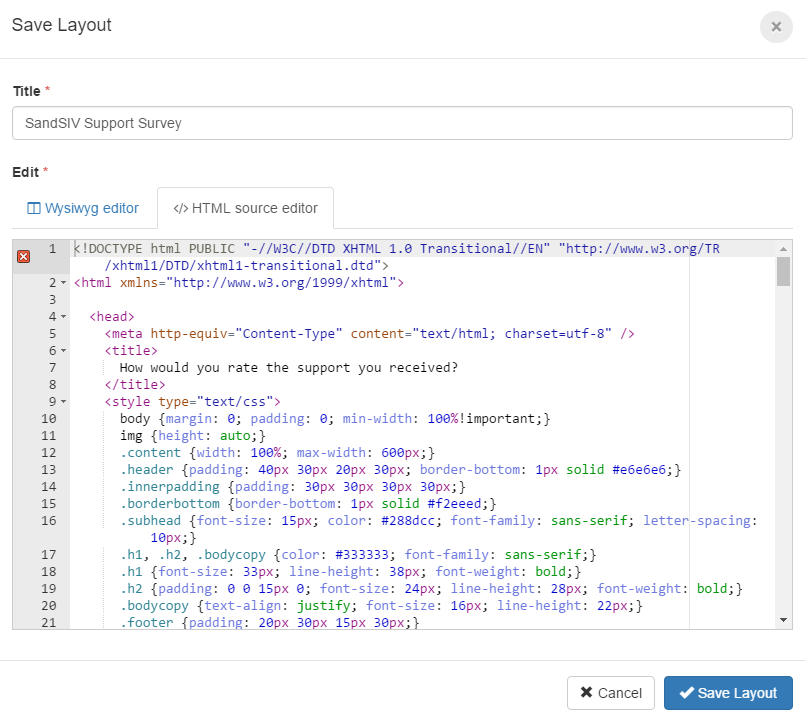806x723 pixels.
Task: Cancel the layout save
Action: tap(611, 693)
